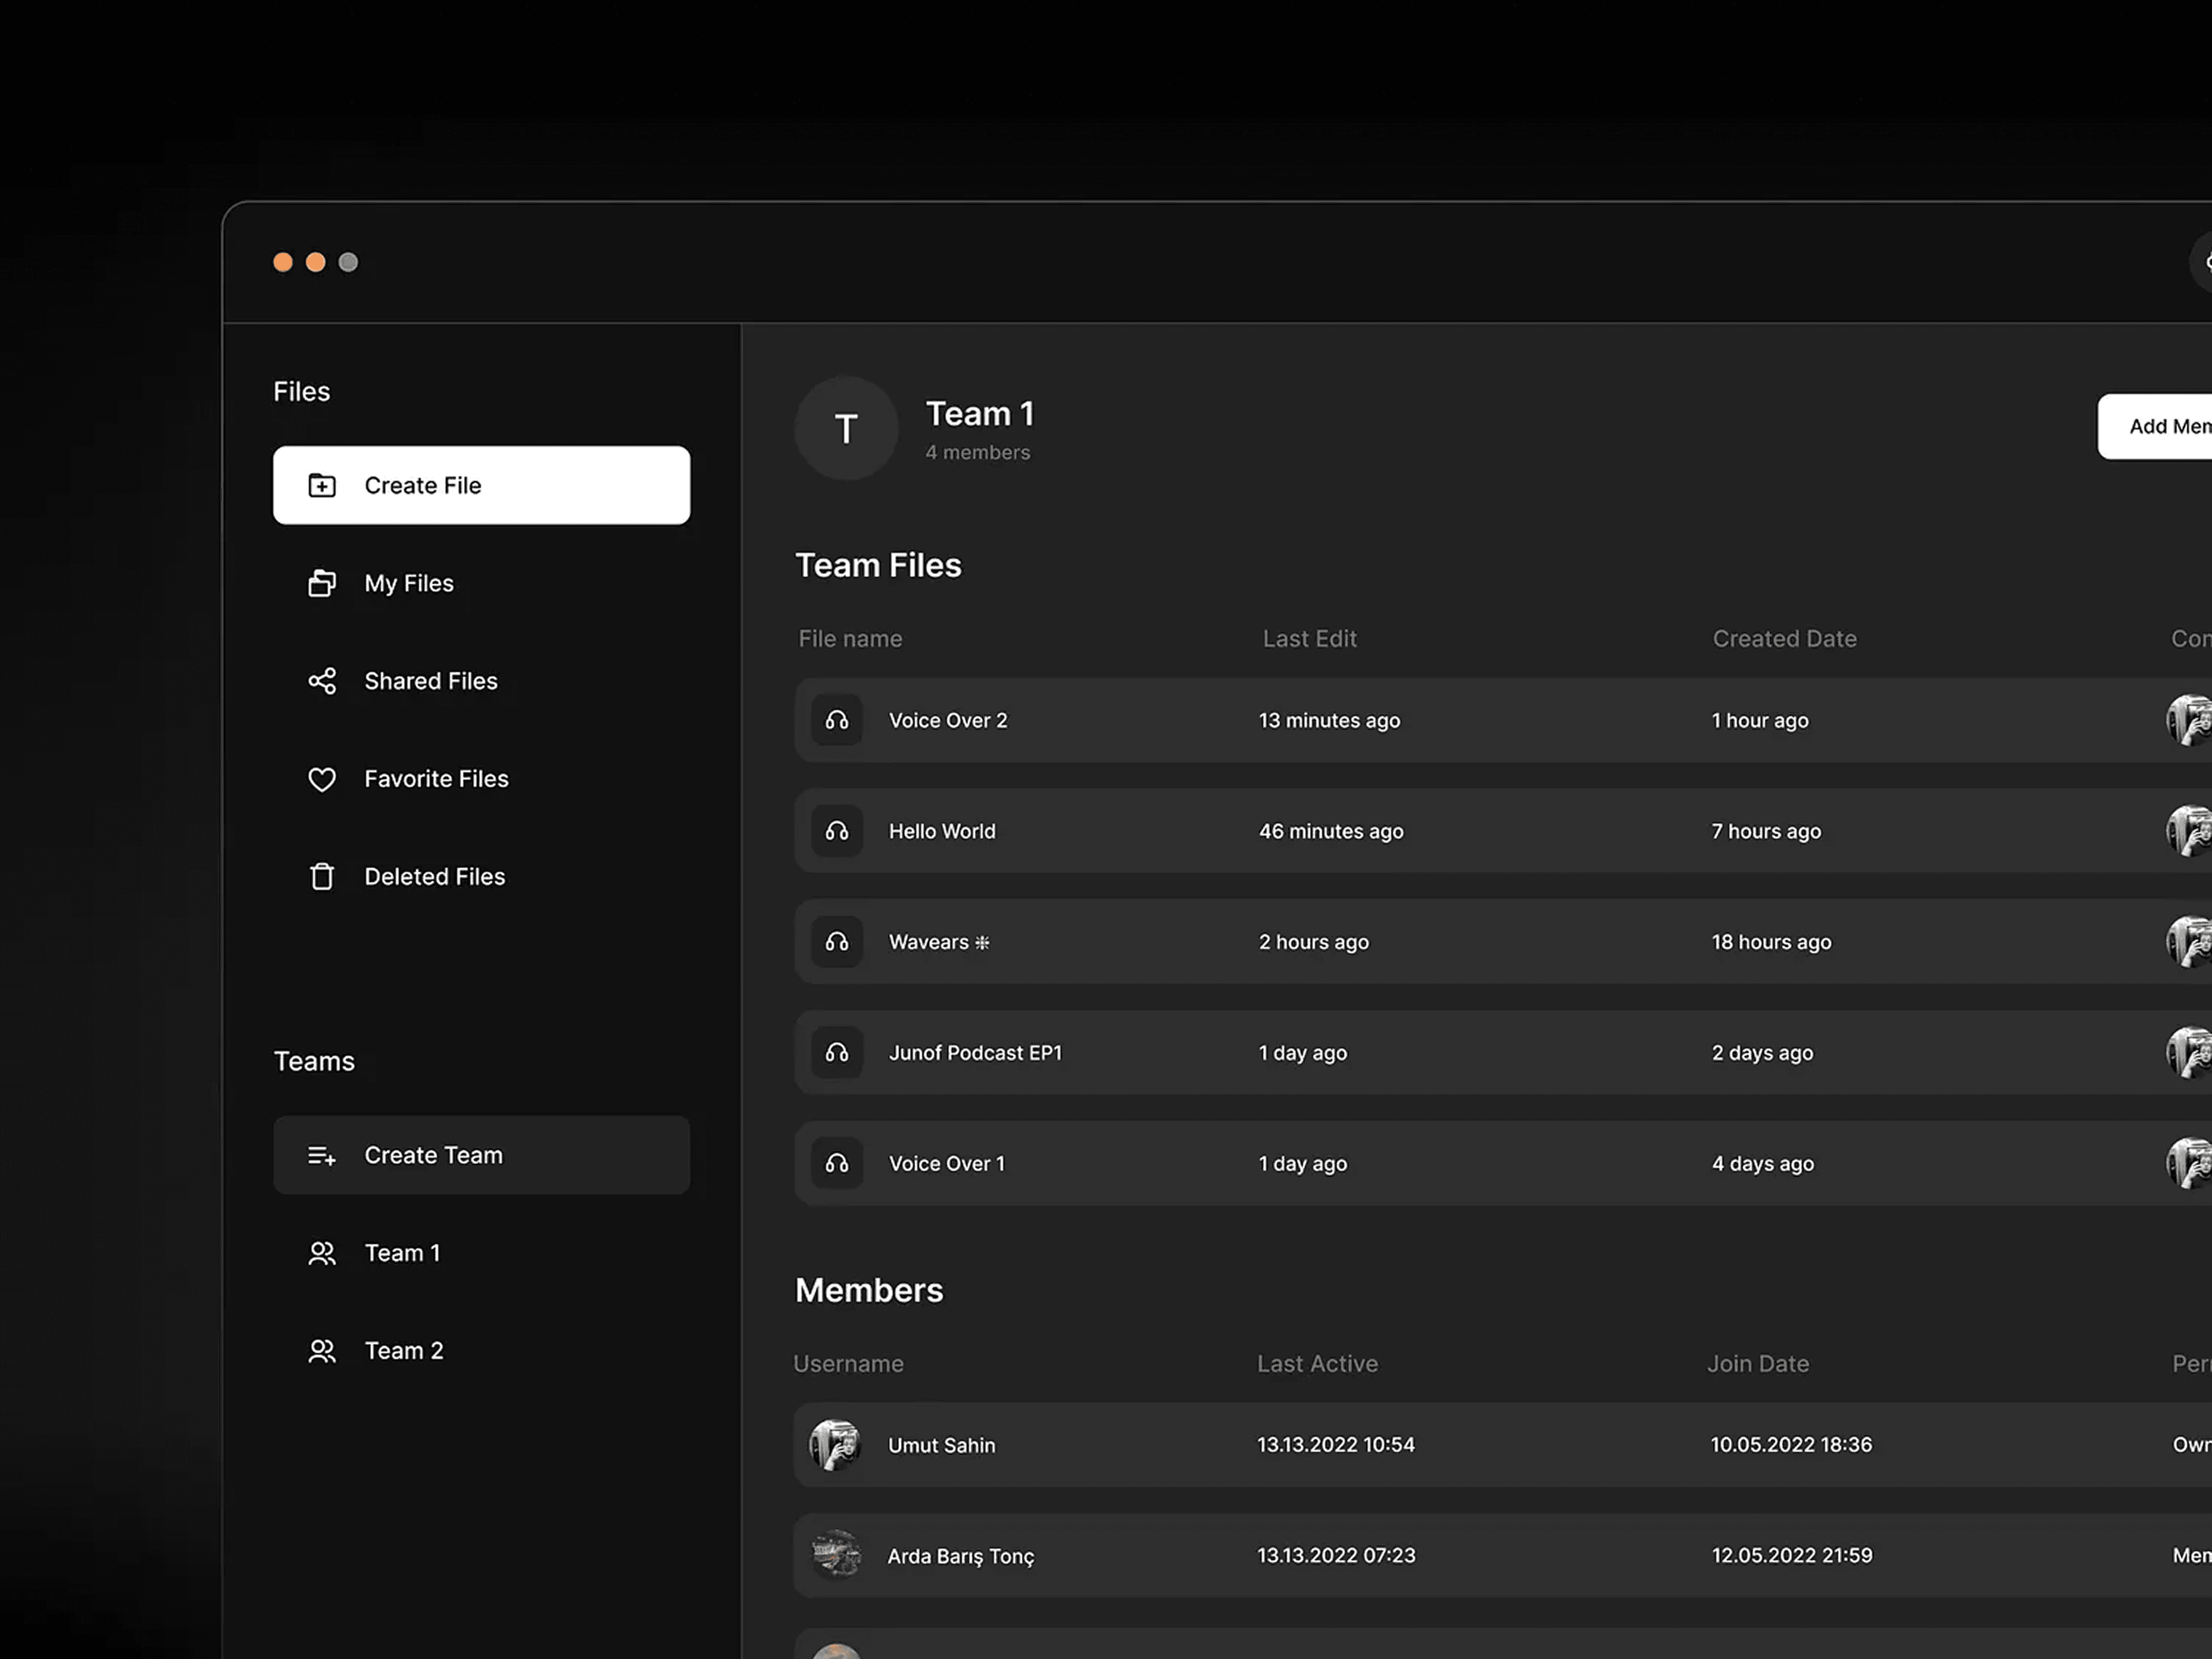Click the Shared Files share icon

click(322, 681)
